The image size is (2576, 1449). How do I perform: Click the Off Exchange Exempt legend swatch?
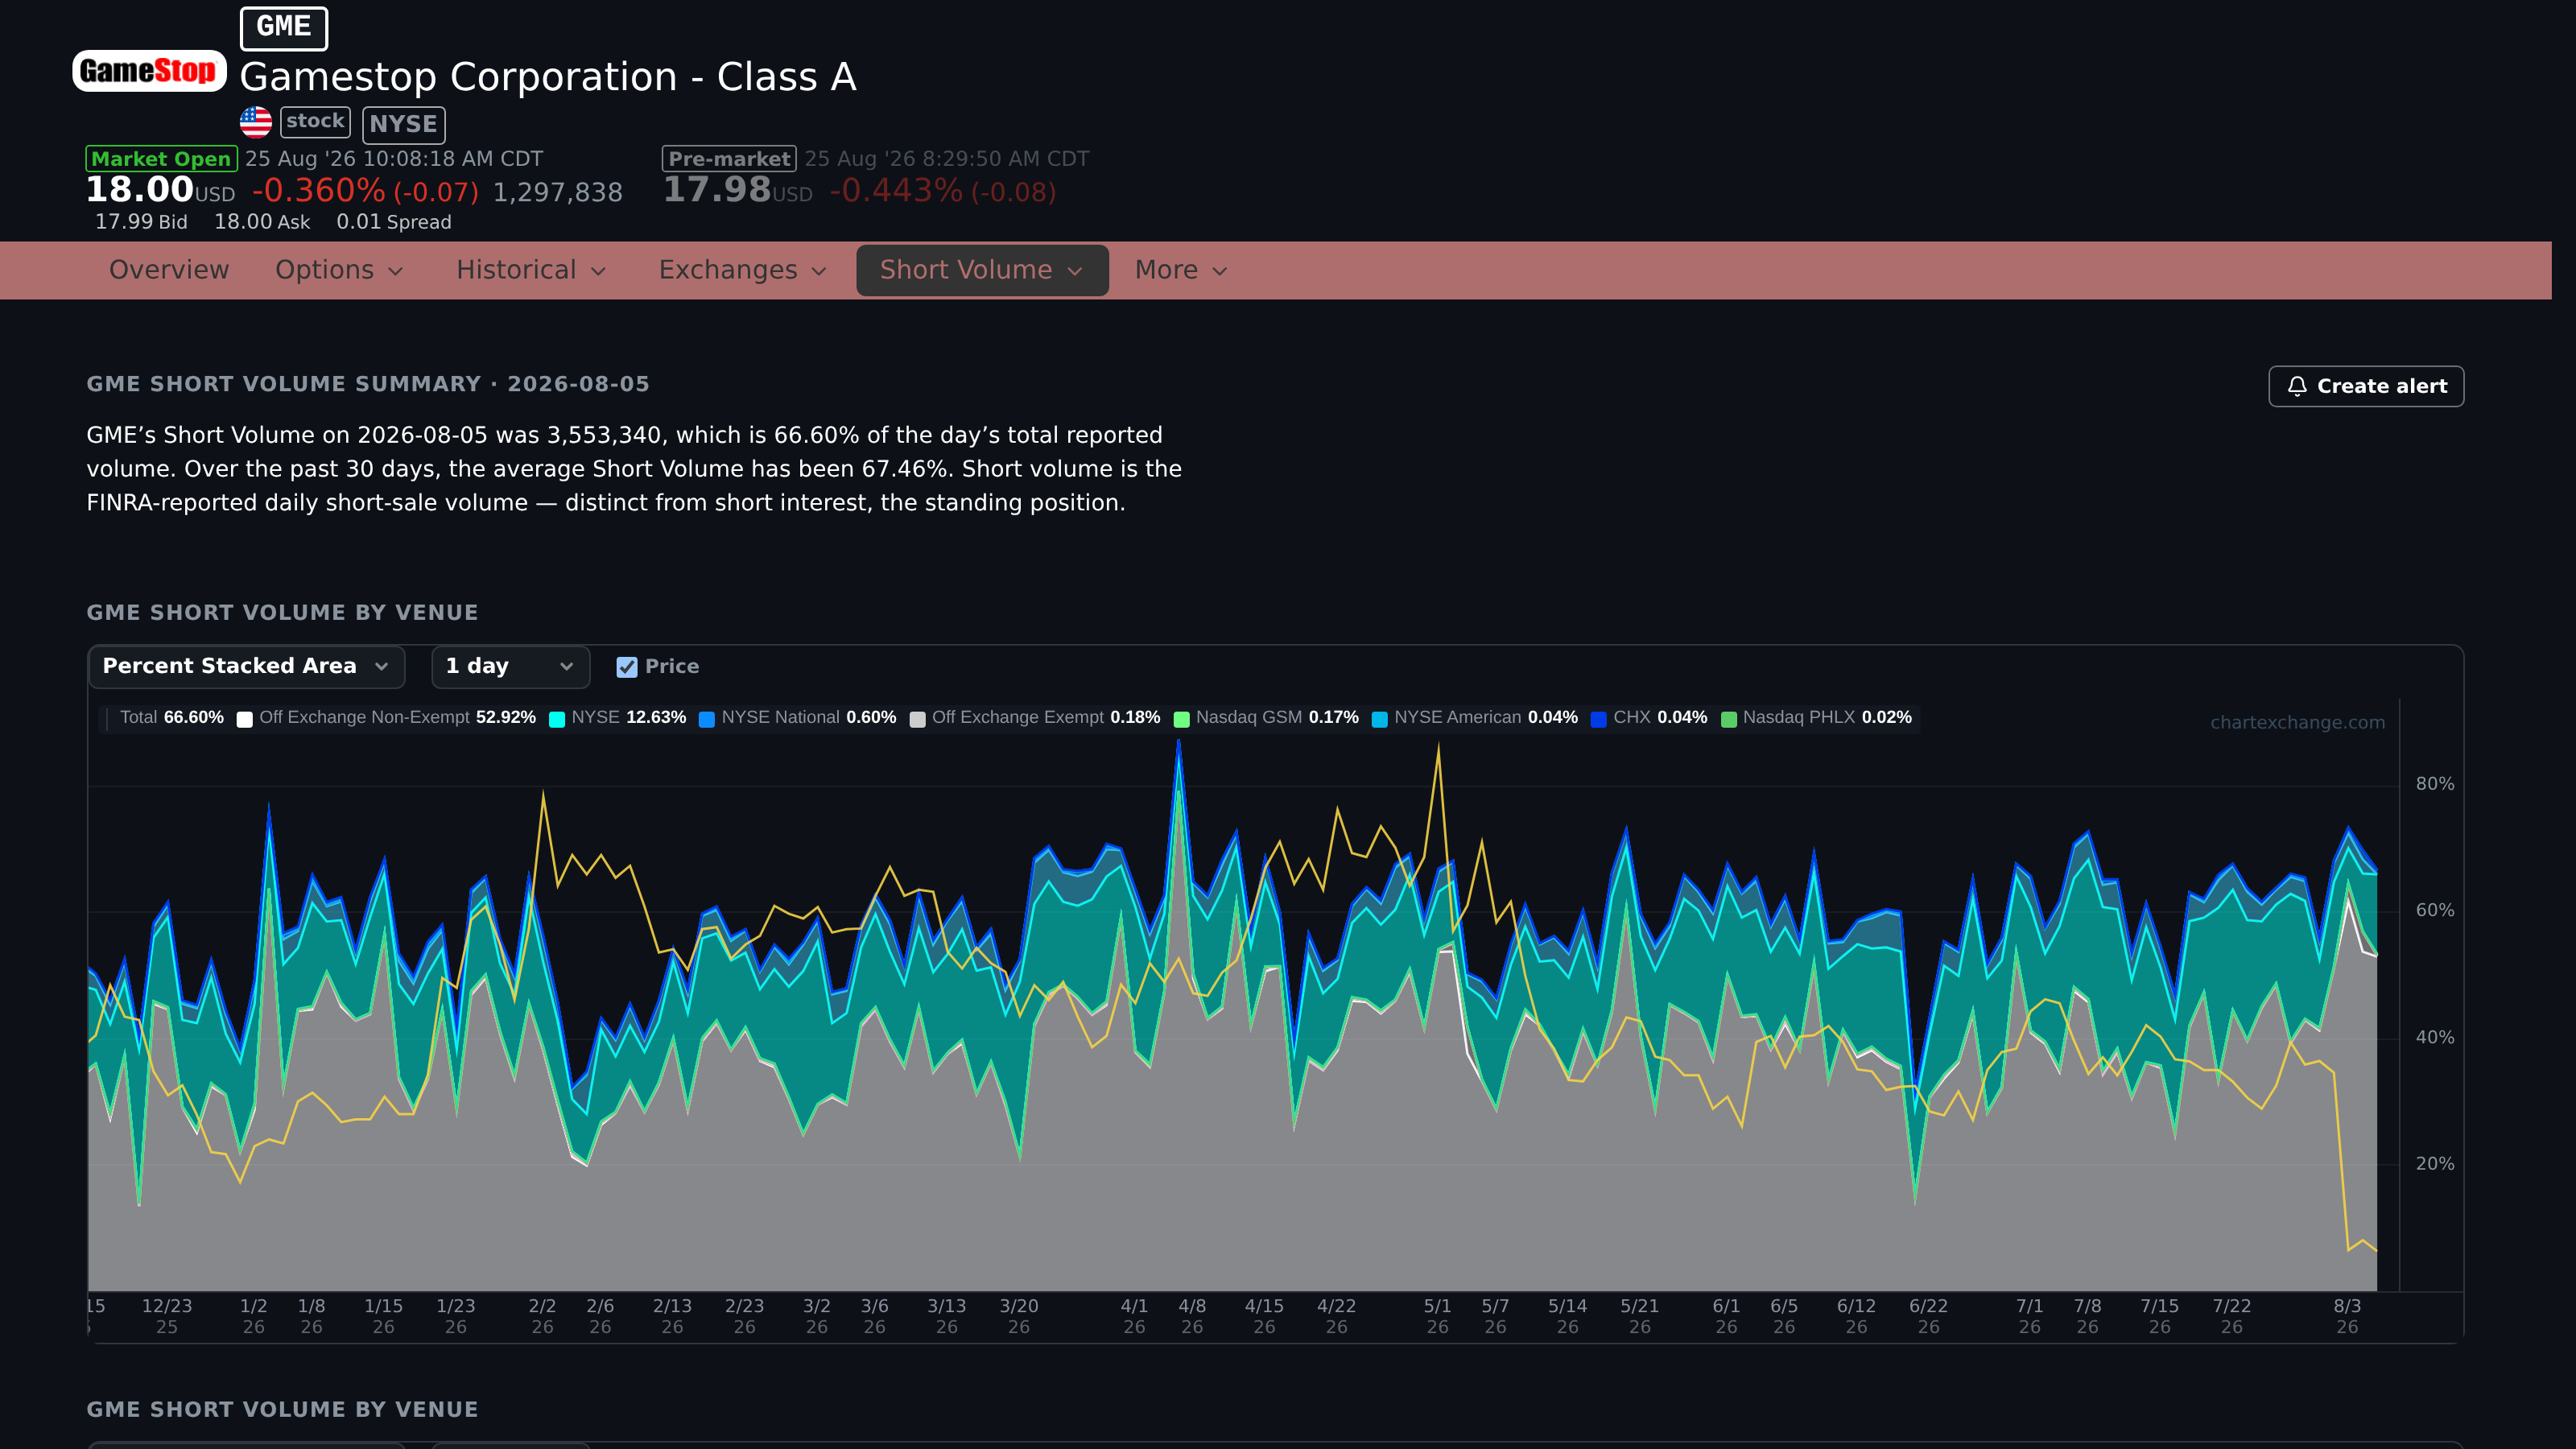click(917, 719)
